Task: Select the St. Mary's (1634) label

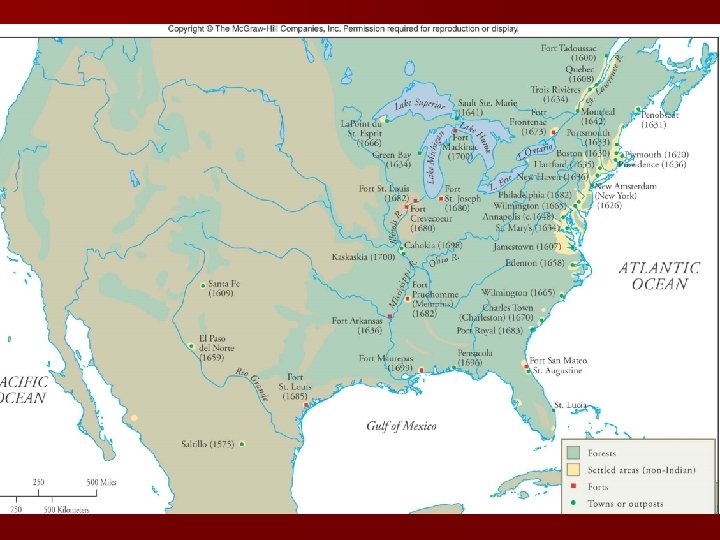Action: 528,228
